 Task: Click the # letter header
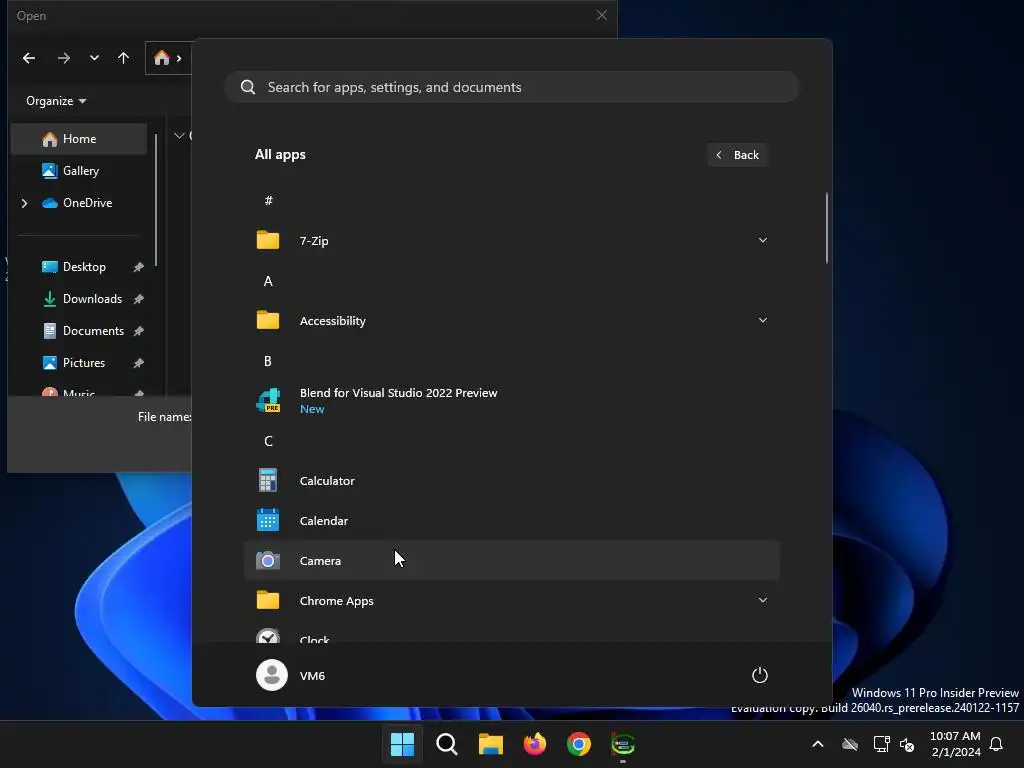(268, 200)
